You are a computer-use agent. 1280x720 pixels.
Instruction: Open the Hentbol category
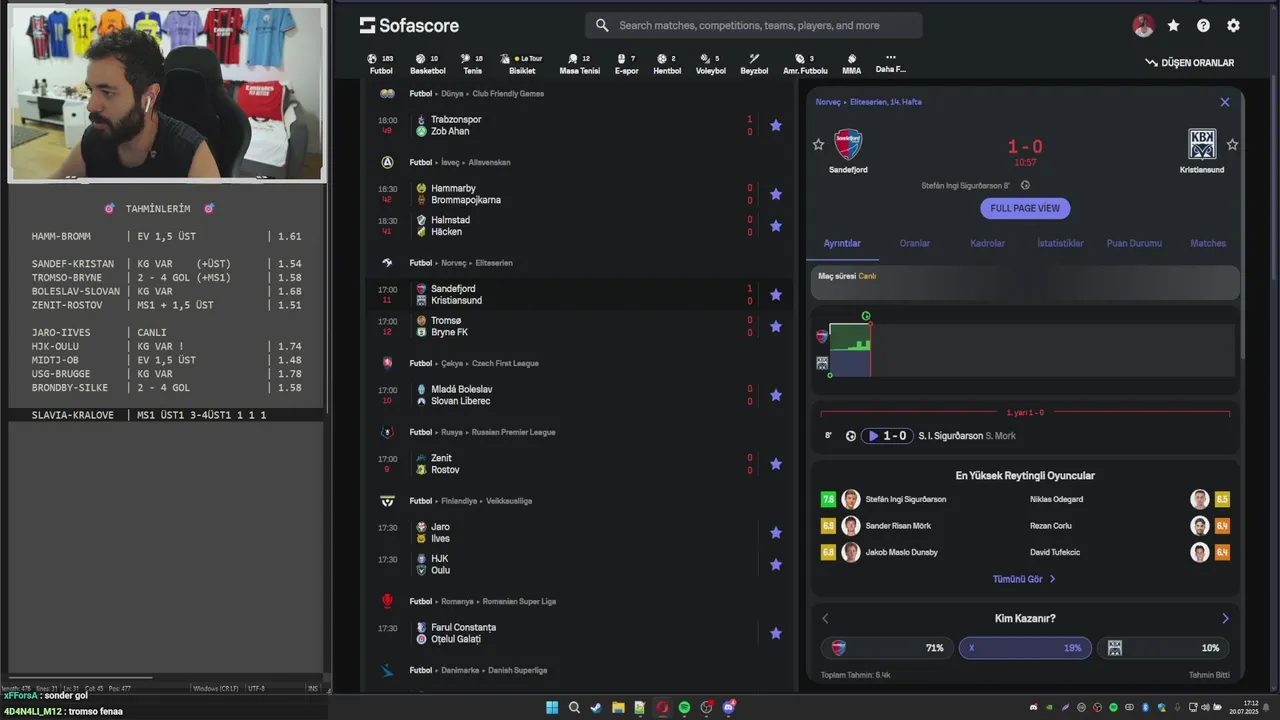click(x=667, y=64)
